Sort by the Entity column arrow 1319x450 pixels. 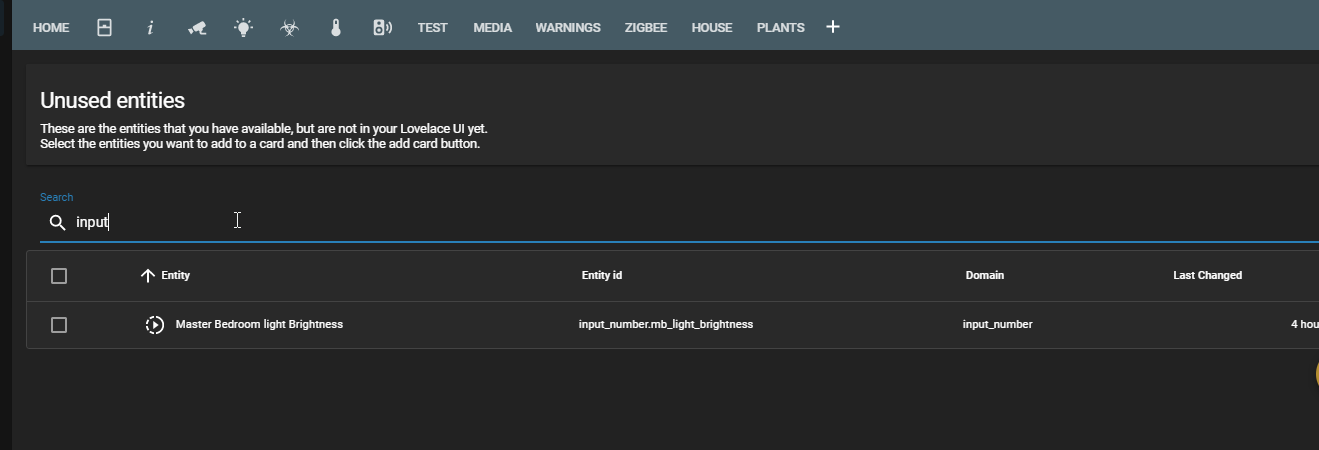[x=148, y=276]
